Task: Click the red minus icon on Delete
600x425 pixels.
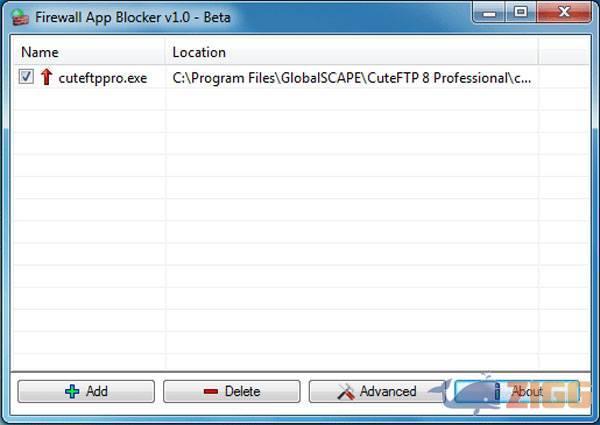Action: [x=211, y=391]
